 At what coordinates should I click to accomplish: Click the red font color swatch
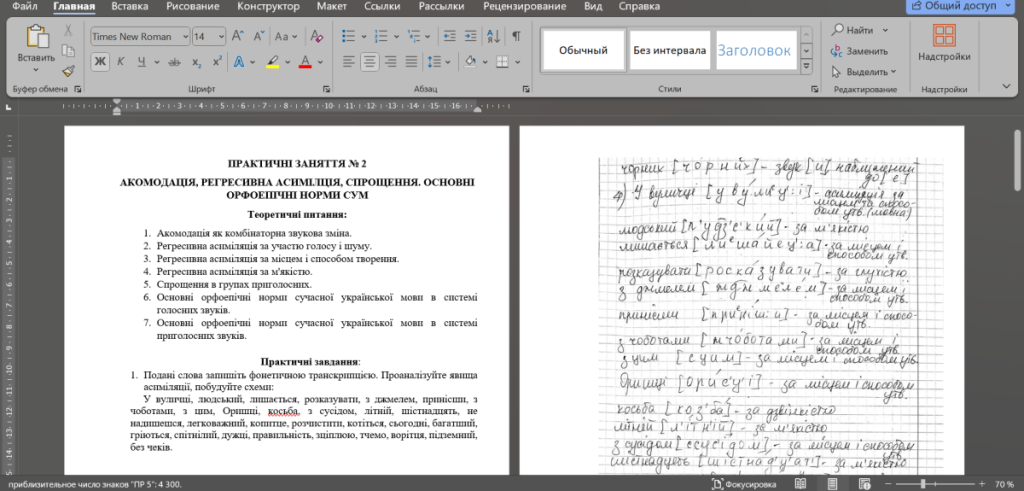[306, 62]
